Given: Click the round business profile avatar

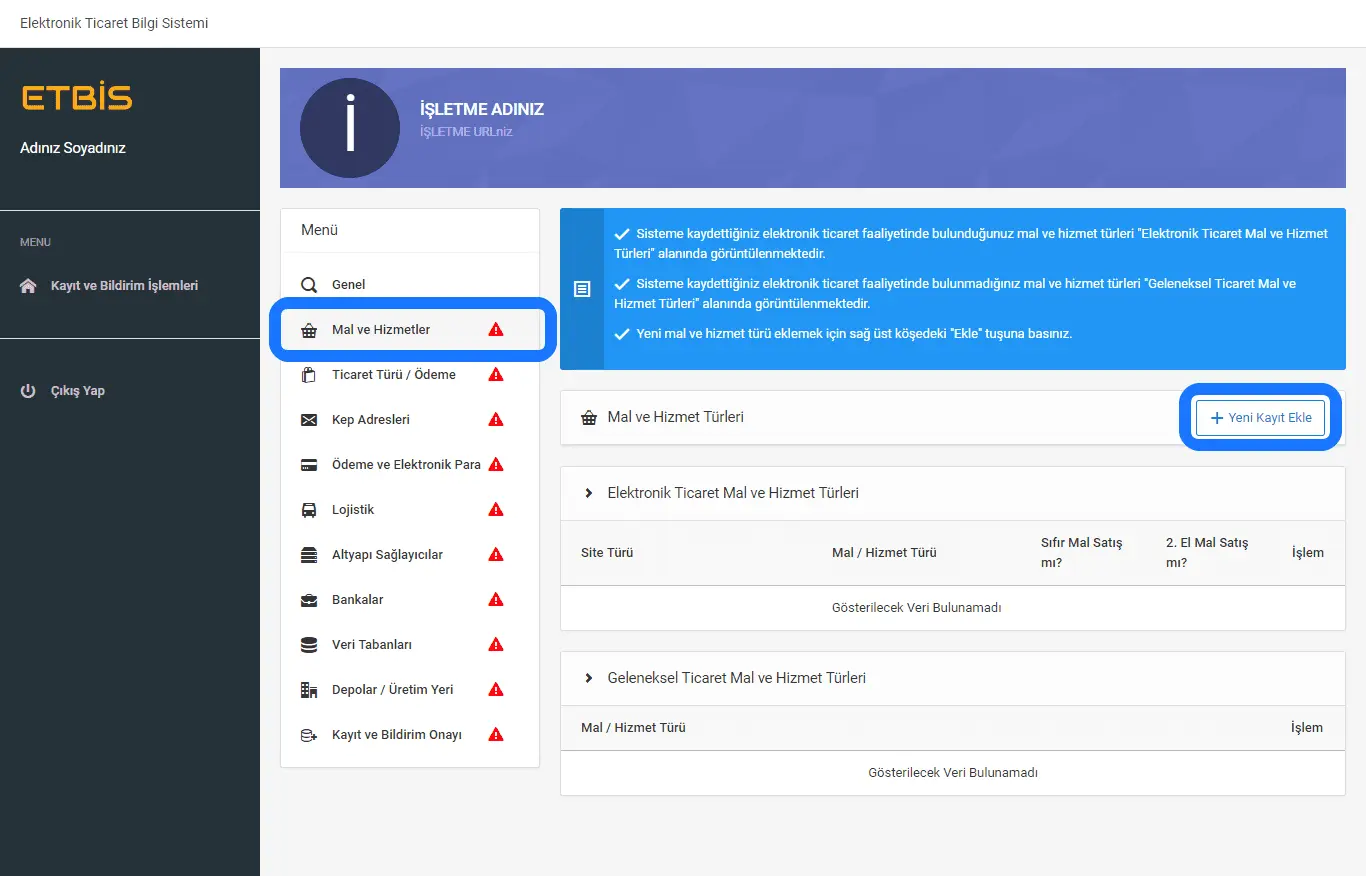Looking at the screenshot, I should coord(350,128).
